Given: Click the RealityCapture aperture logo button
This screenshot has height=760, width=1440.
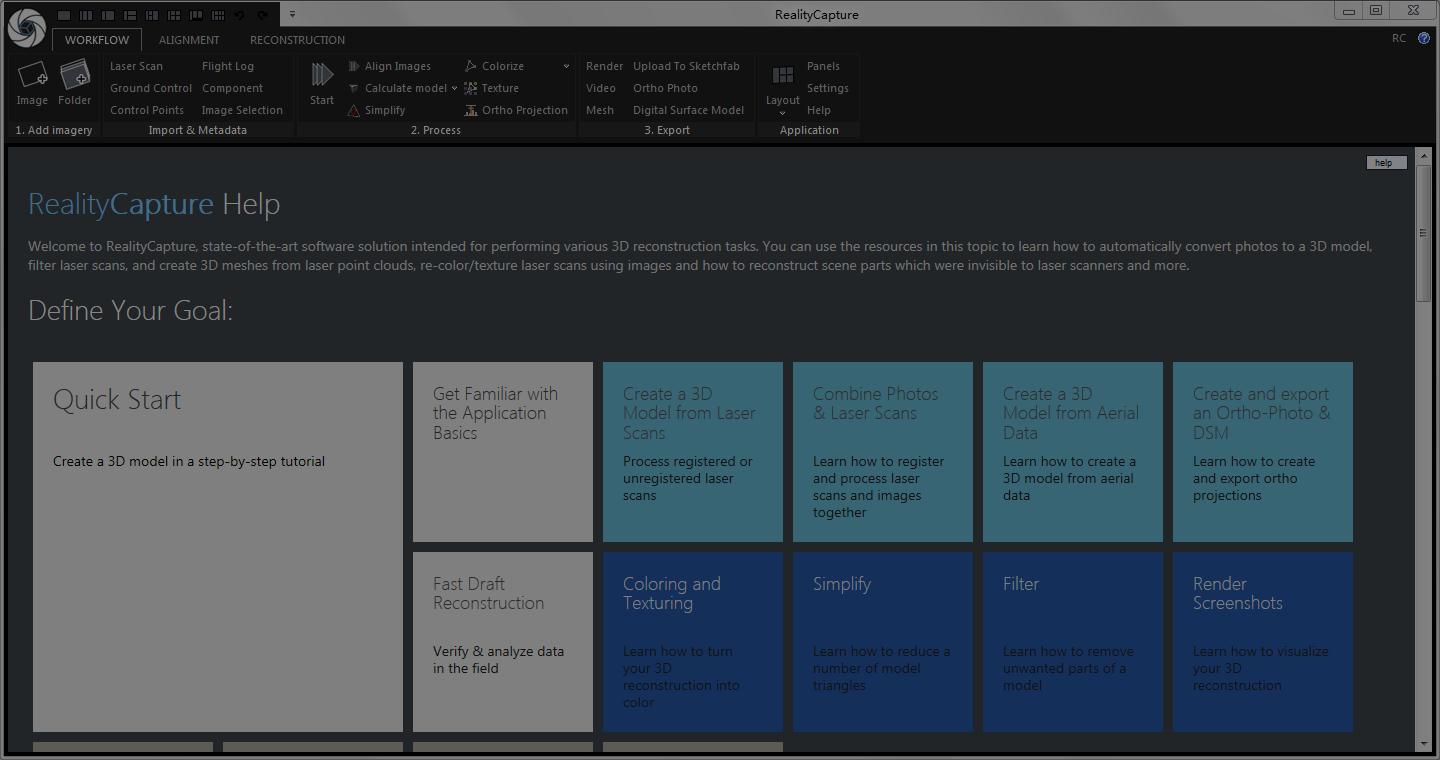Looking at the screenshot, I should 26,28.
